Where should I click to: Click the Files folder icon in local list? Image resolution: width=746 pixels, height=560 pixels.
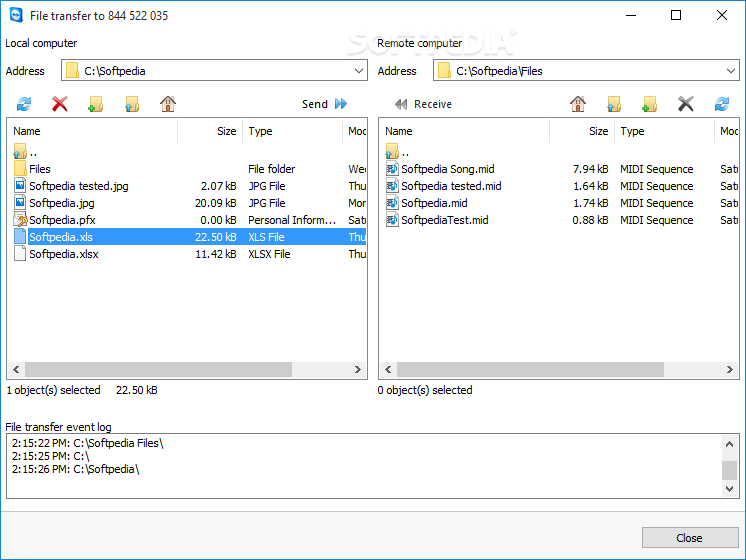point(20,168)
